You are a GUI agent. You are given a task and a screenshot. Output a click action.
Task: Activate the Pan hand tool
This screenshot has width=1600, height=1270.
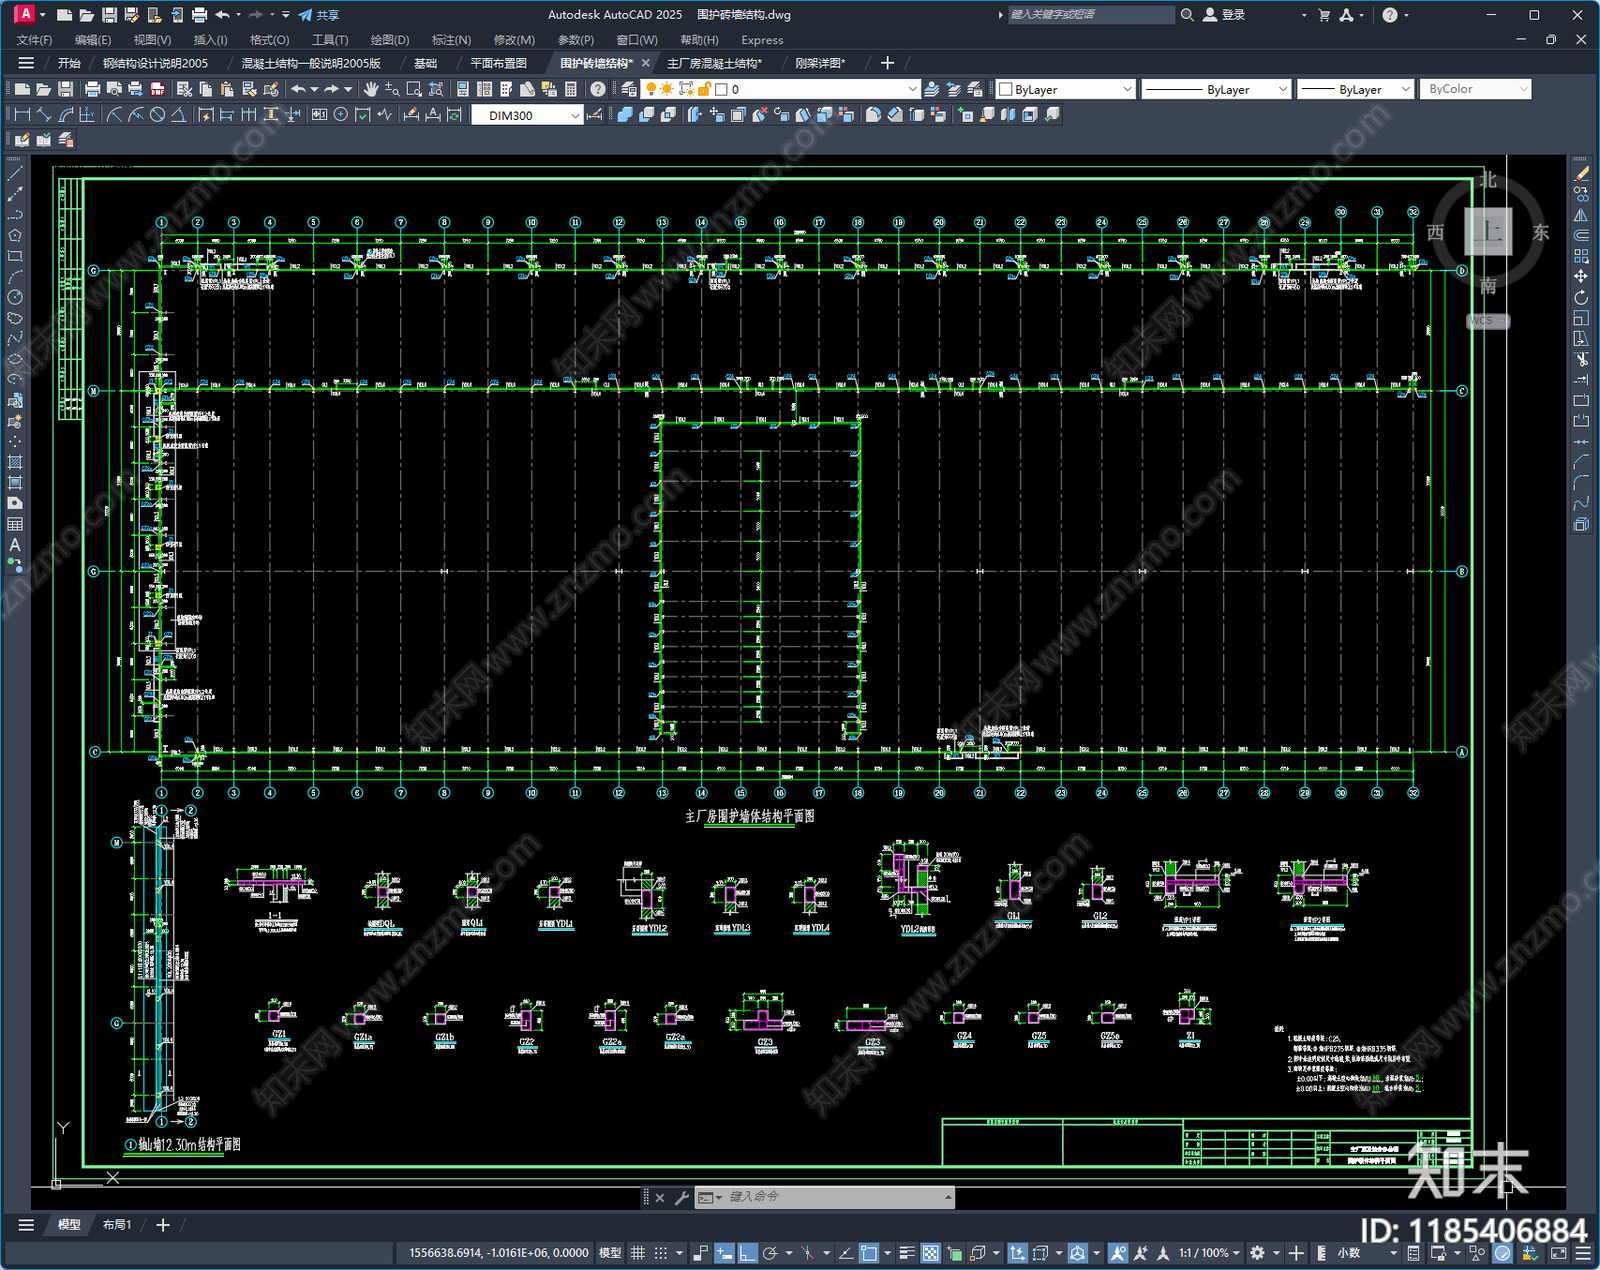pos(371,89)
